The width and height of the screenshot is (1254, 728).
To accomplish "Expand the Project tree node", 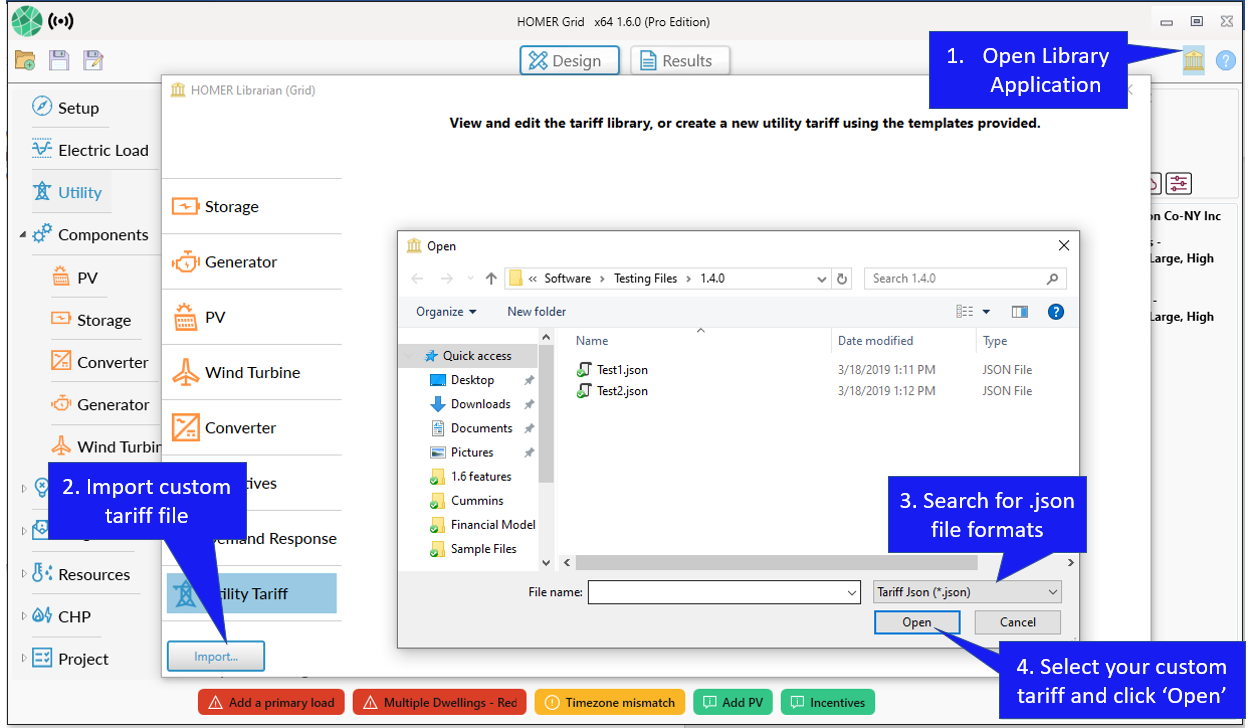I will tap(24, 658).
